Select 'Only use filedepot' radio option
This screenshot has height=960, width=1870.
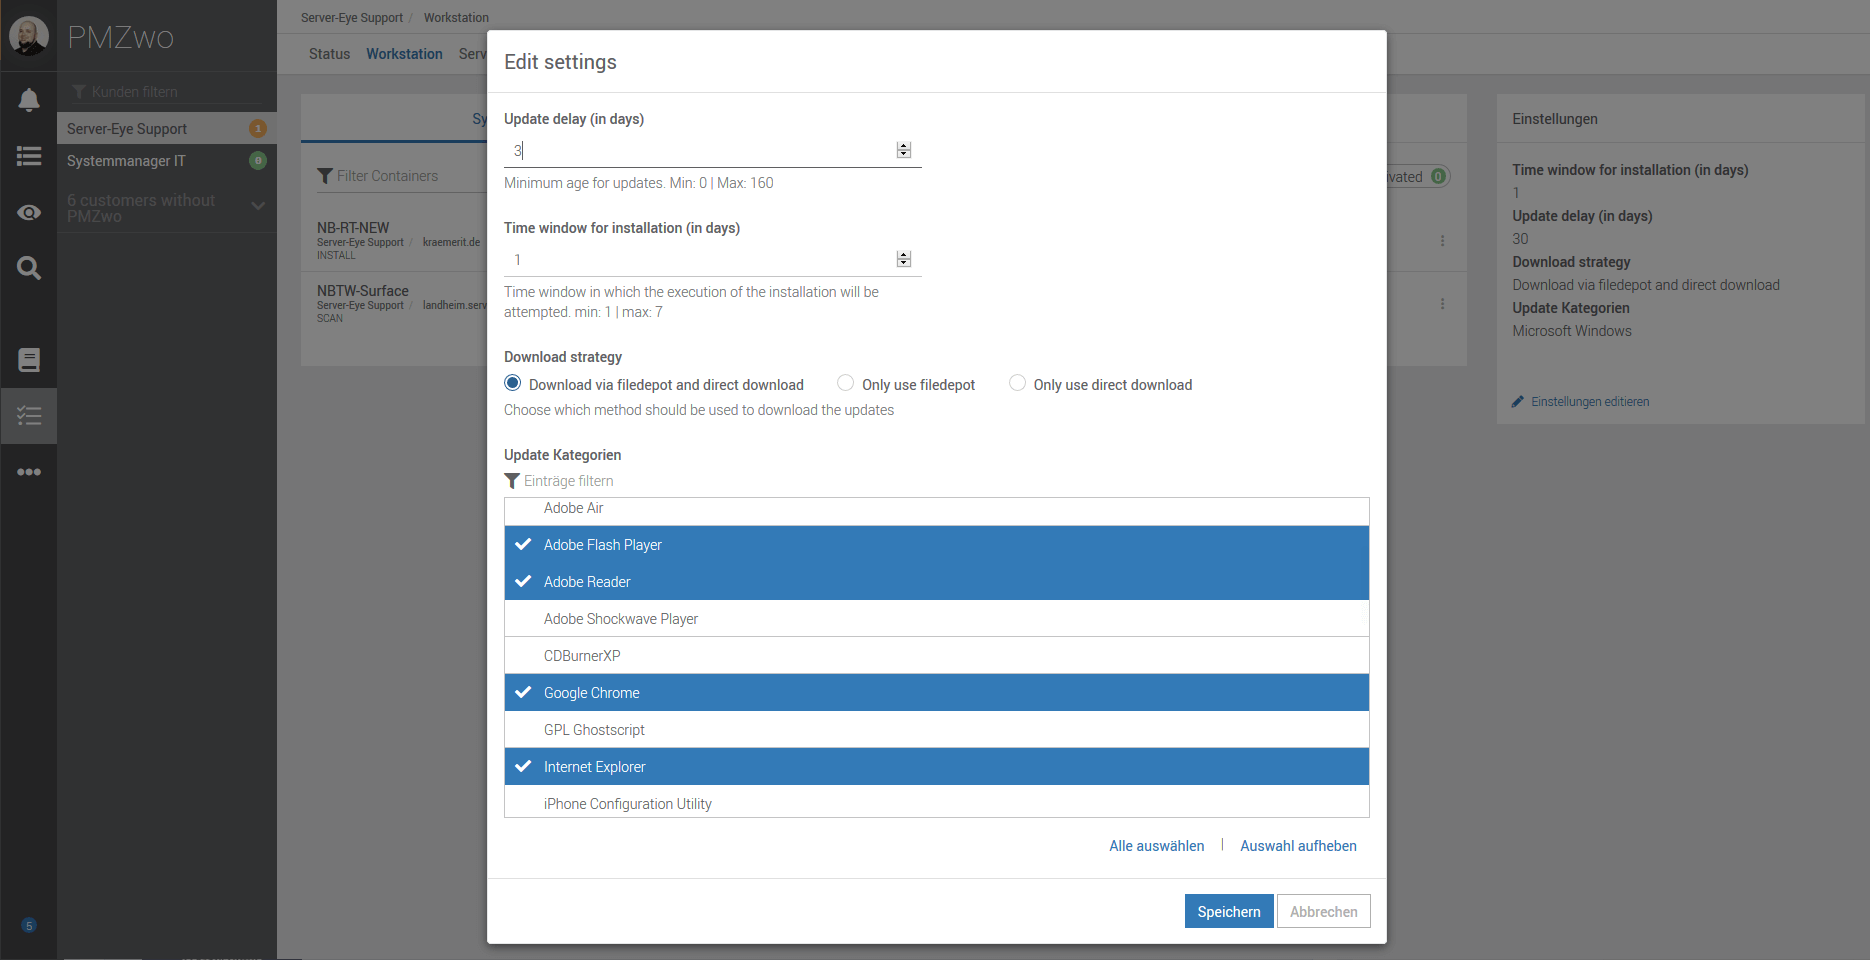click(x=845, y=384)
